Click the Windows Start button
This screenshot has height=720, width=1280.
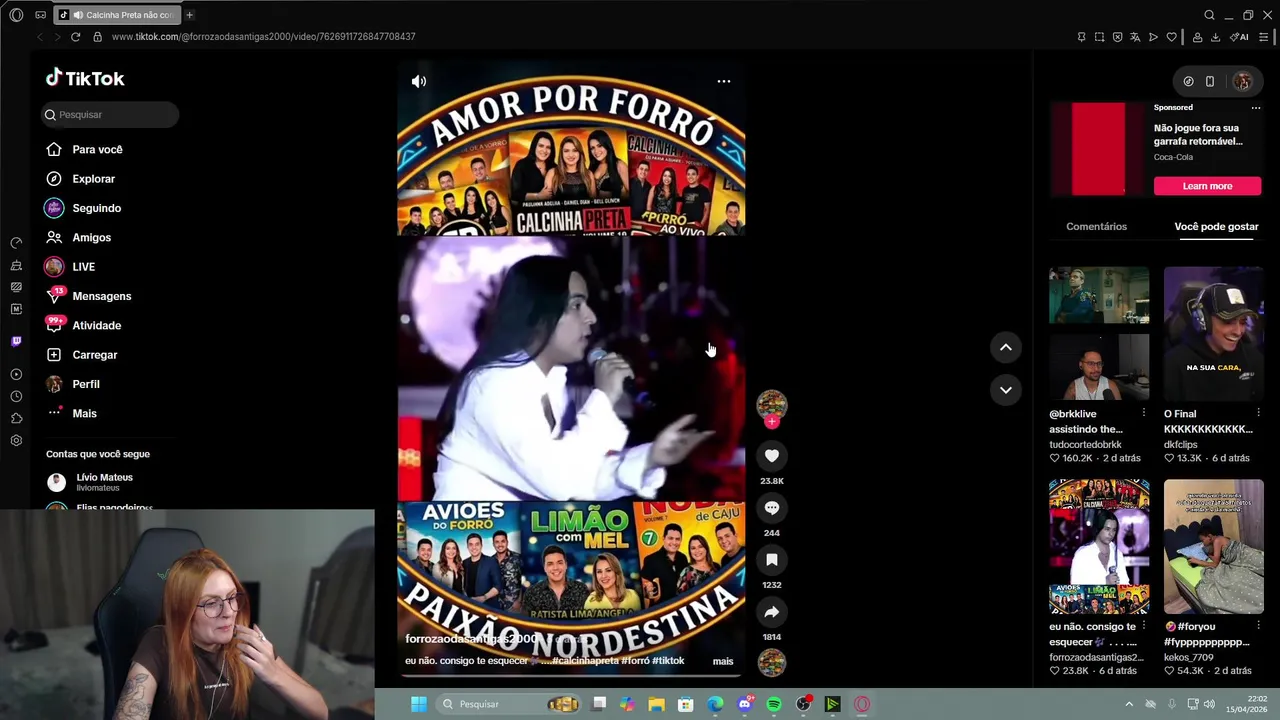tap(419, 704)
